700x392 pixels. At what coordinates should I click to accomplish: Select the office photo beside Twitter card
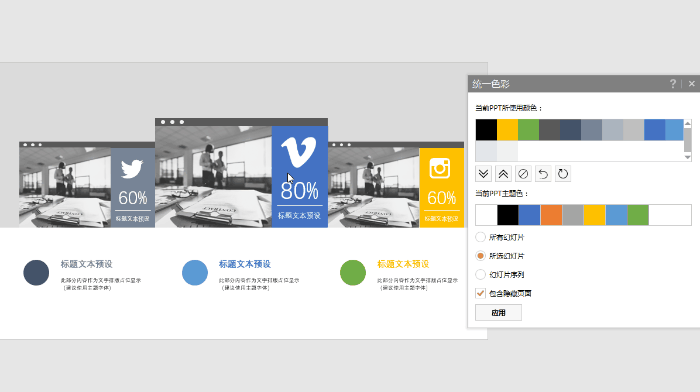pos(65,188)
